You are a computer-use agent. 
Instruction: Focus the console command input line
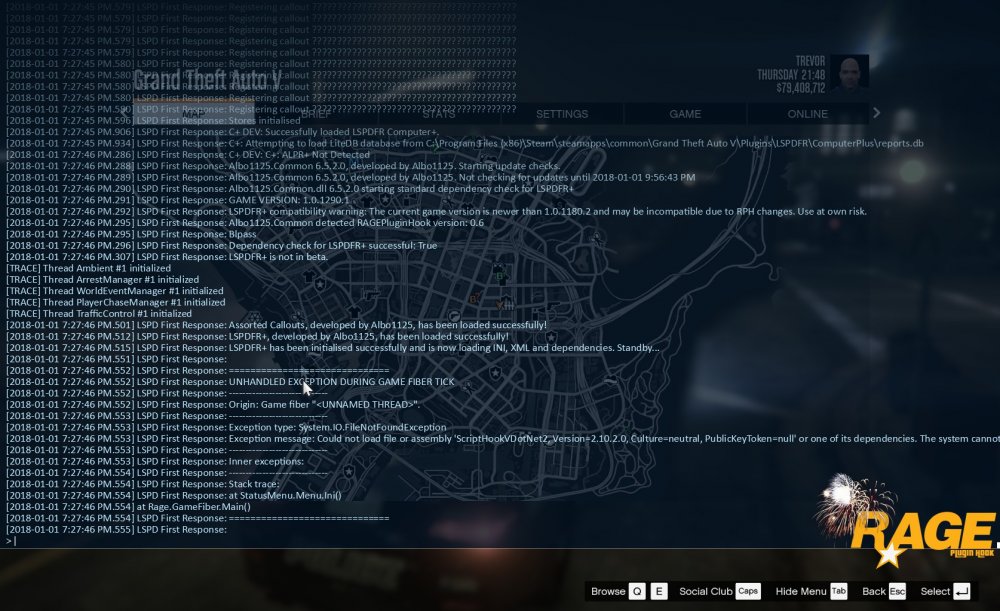[500, 541]
